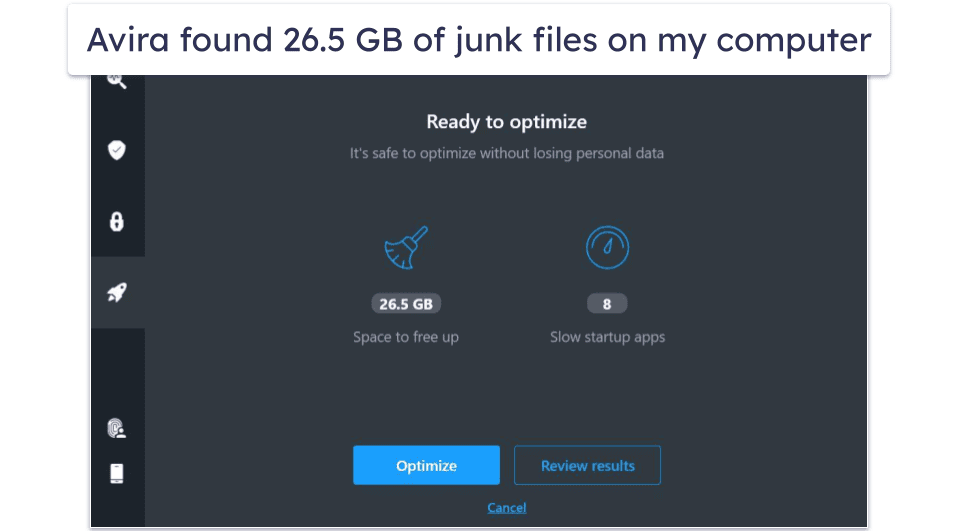This screenshot has width=959, height=531.
Task: Open the identity fingerprint icon in sidebar
Action: tap(117, 429)
